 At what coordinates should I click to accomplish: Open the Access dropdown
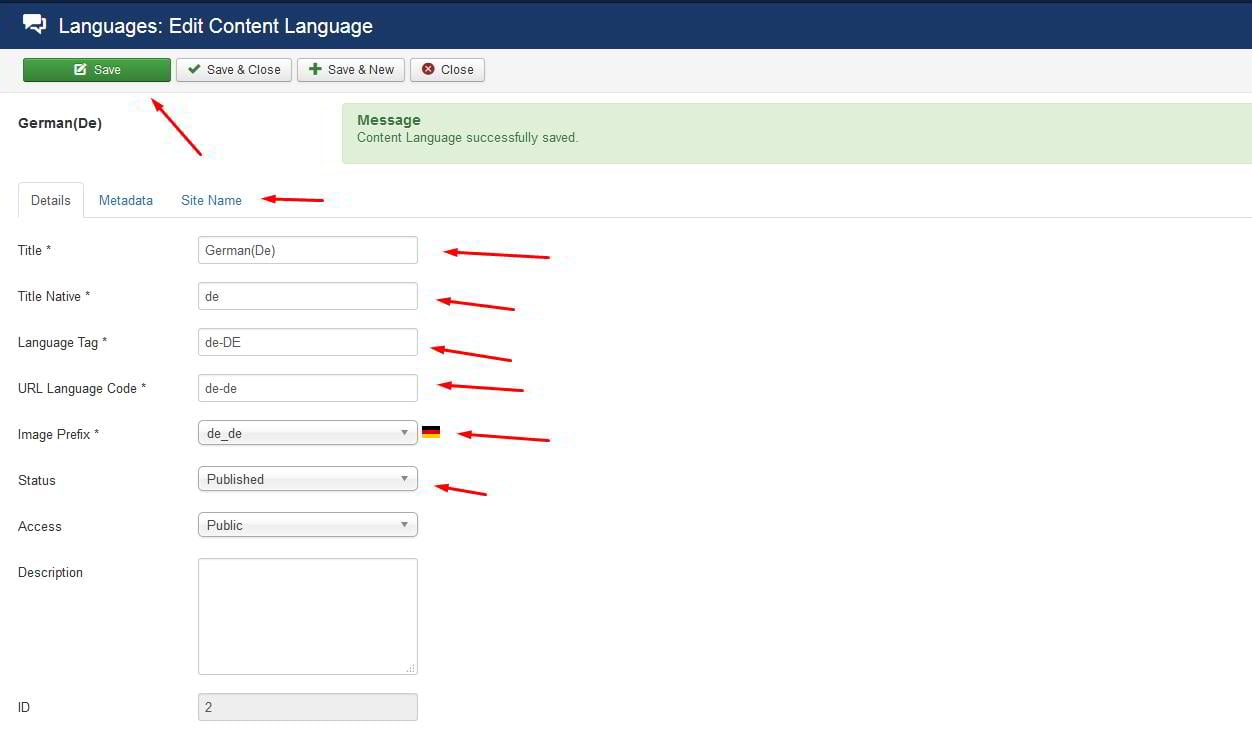point(307,526)
